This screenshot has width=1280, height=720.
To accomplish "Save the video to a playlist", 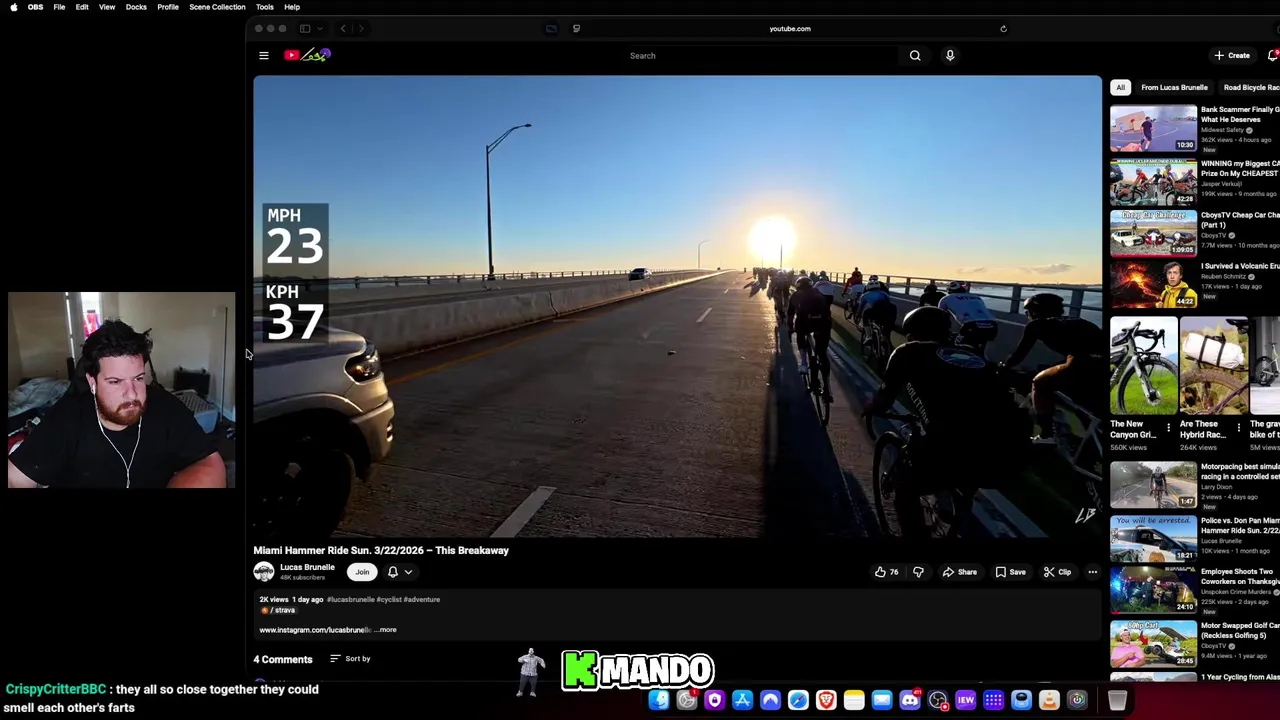I will (x=1010, y=572).
